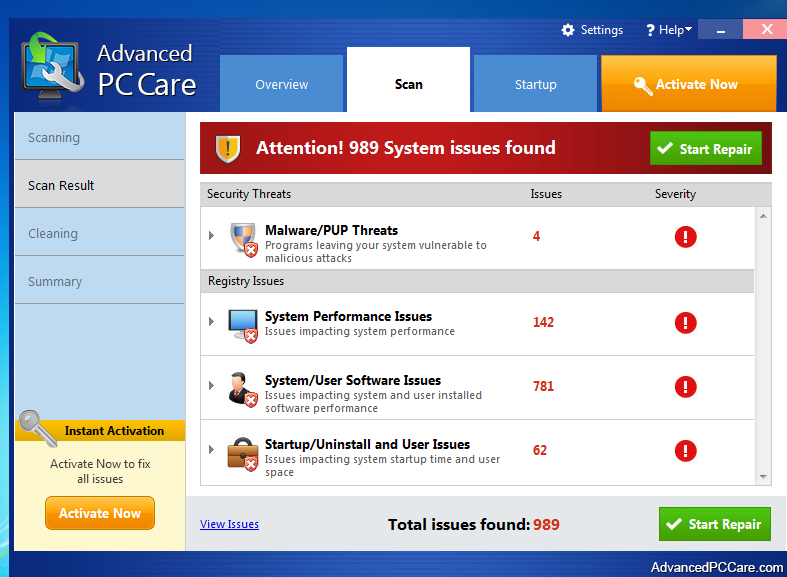Click the Settings gear icon
The height and width of the screenshot is (577, 787).
point(568,30)
